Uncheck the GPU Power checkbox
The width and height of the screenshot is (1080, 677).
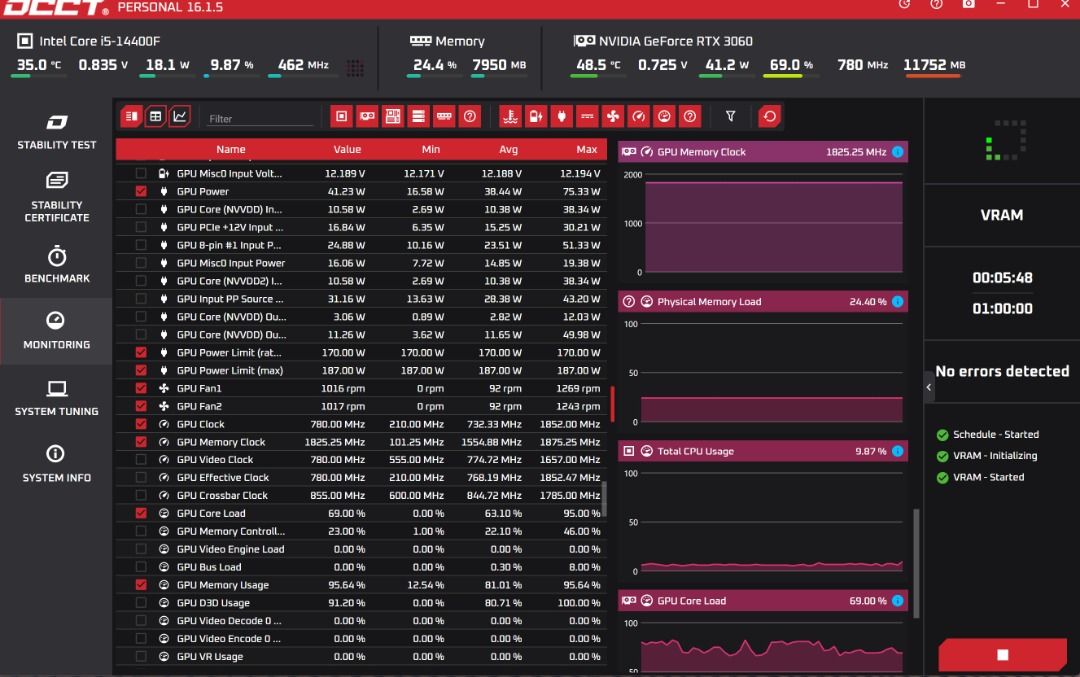(x=141, y=191)
